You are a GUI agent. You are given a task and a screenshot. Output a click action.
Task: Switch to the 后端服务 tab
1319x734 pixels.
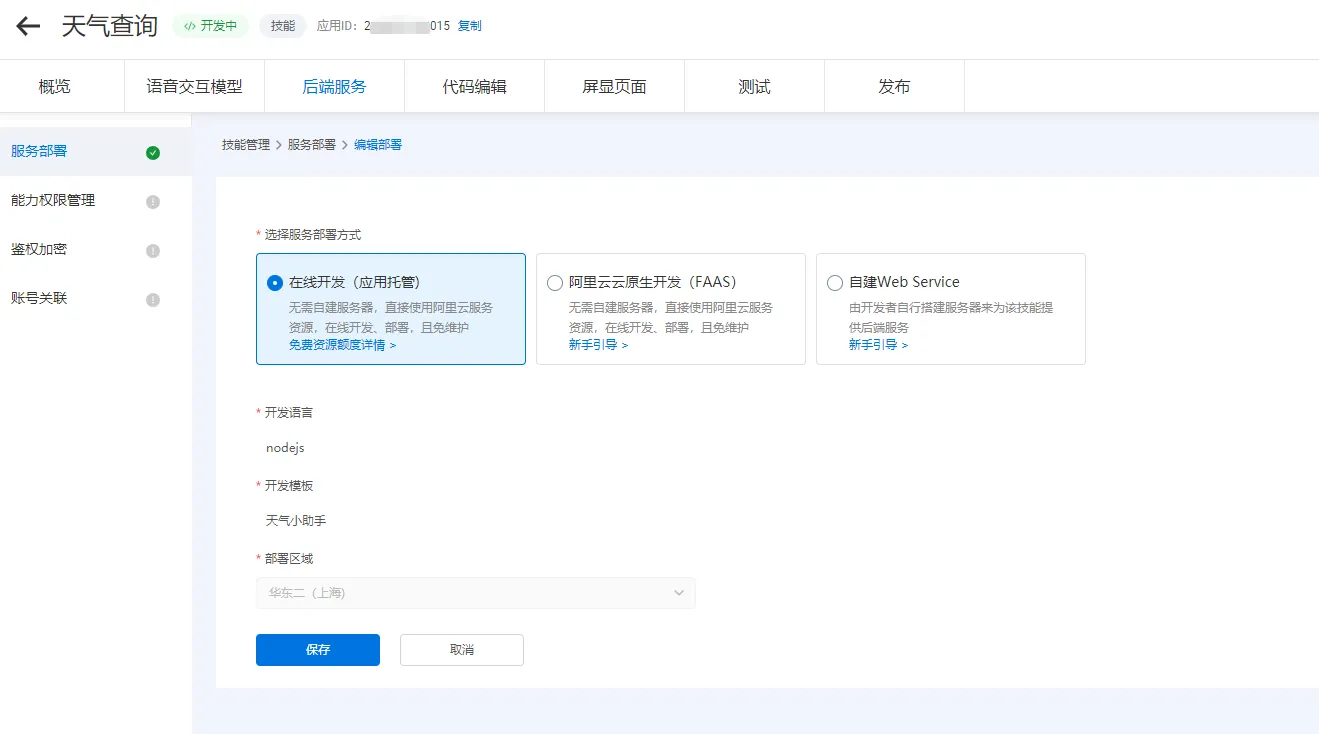[335, 87]
